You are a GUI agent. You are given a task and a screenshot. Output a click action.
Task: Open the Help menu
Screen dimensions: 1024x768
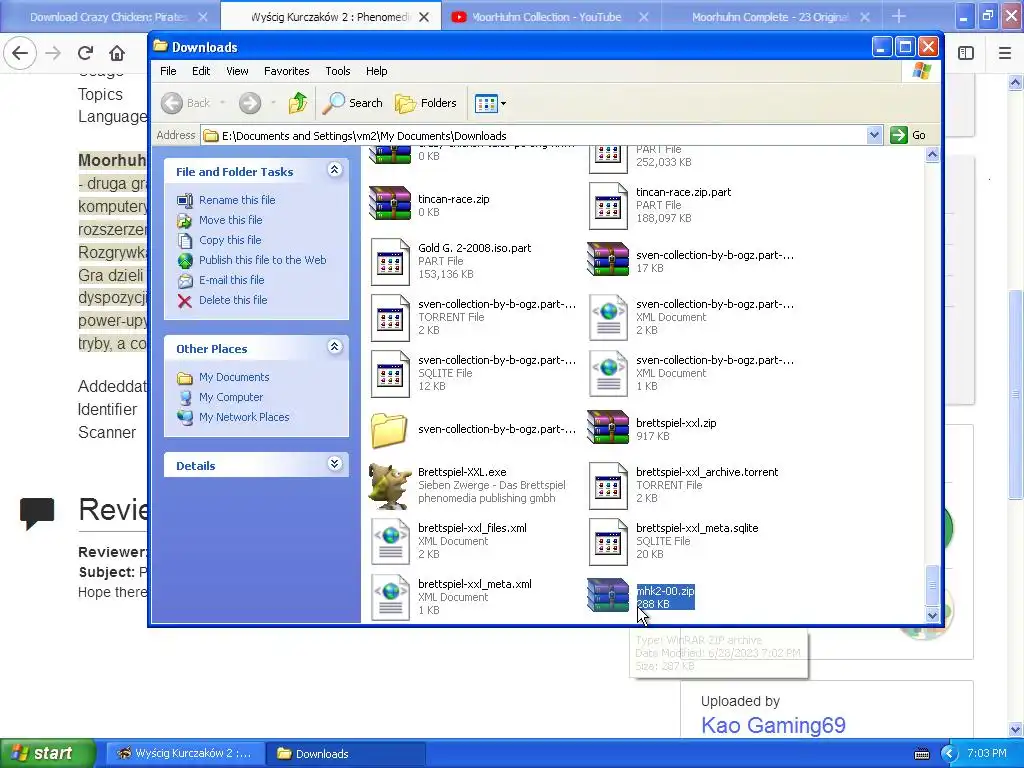point(376,71)
